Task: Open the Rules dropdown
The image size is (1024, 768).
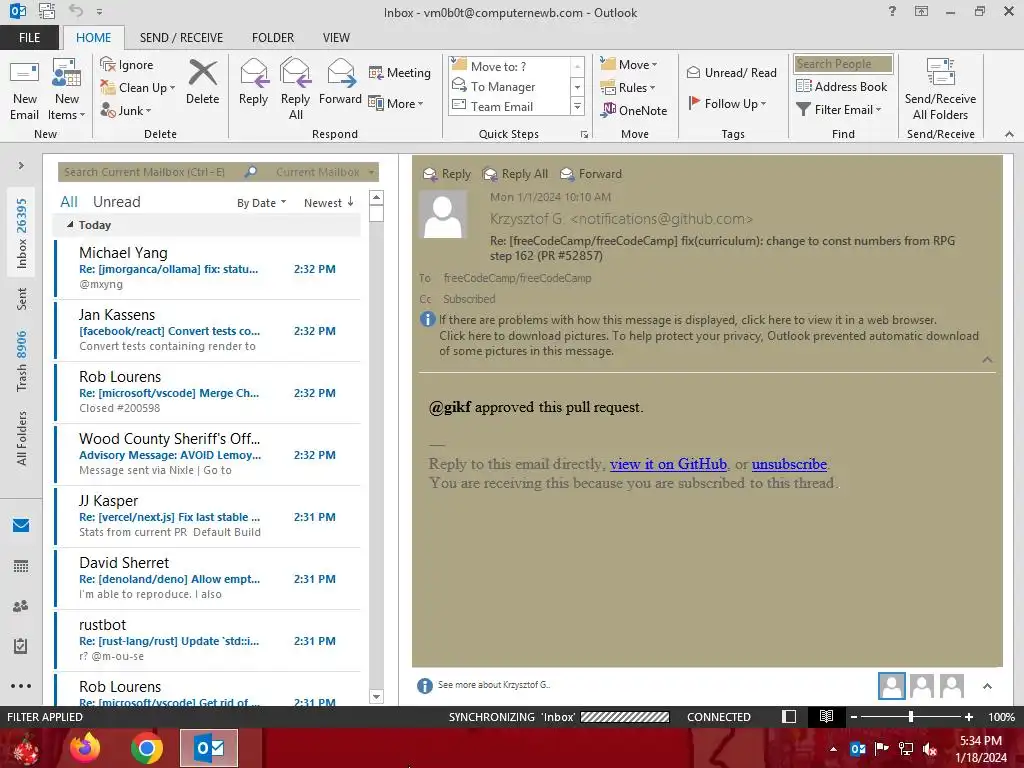Action: pyautogui.click(x=628, y=88)
